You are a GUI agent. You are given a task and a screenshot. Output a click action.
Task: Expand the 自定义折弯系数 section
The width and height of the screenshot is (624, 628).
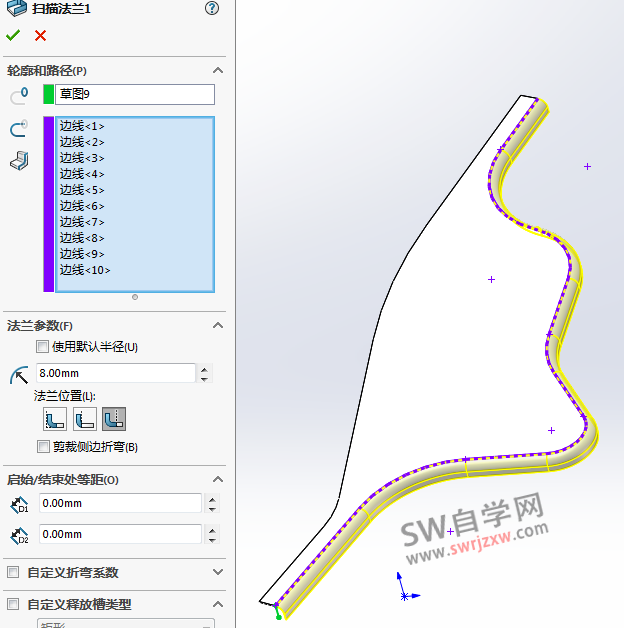pyautogui.click(x=217, y=573)
